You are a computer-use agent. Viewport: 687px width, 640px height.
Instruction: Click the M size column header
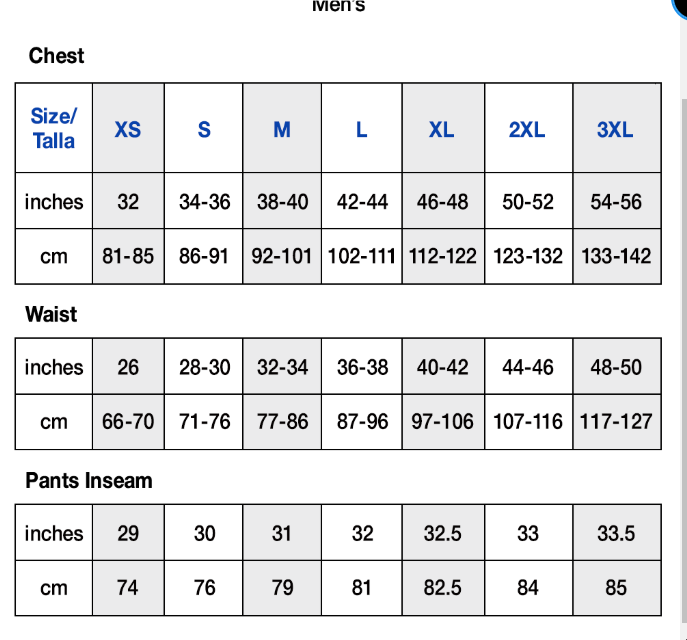pos(282,129)
